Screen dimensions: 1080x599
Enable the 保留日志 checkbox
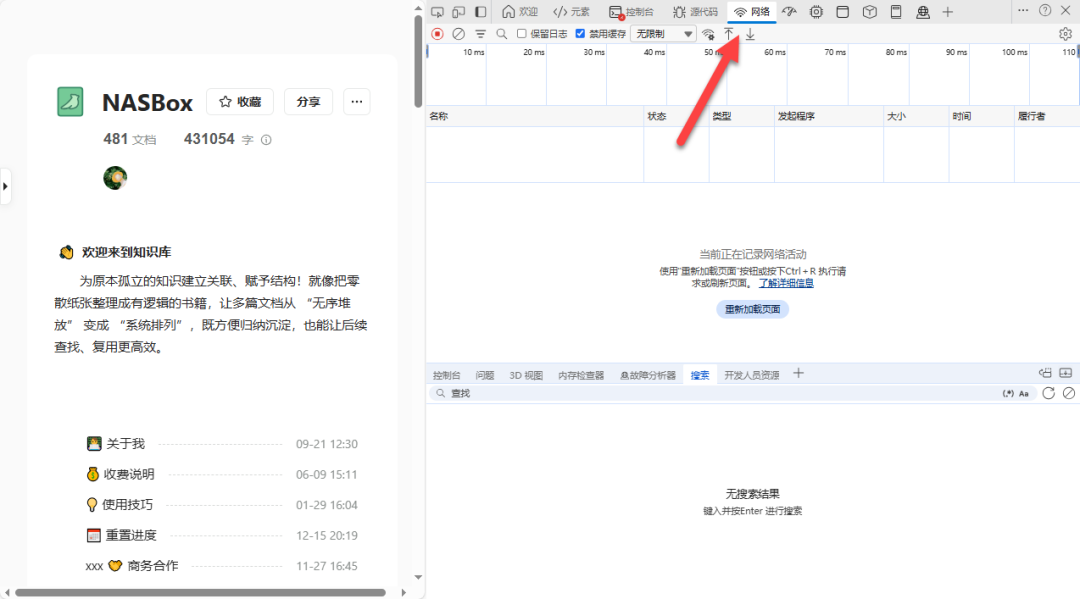point(521,33)
